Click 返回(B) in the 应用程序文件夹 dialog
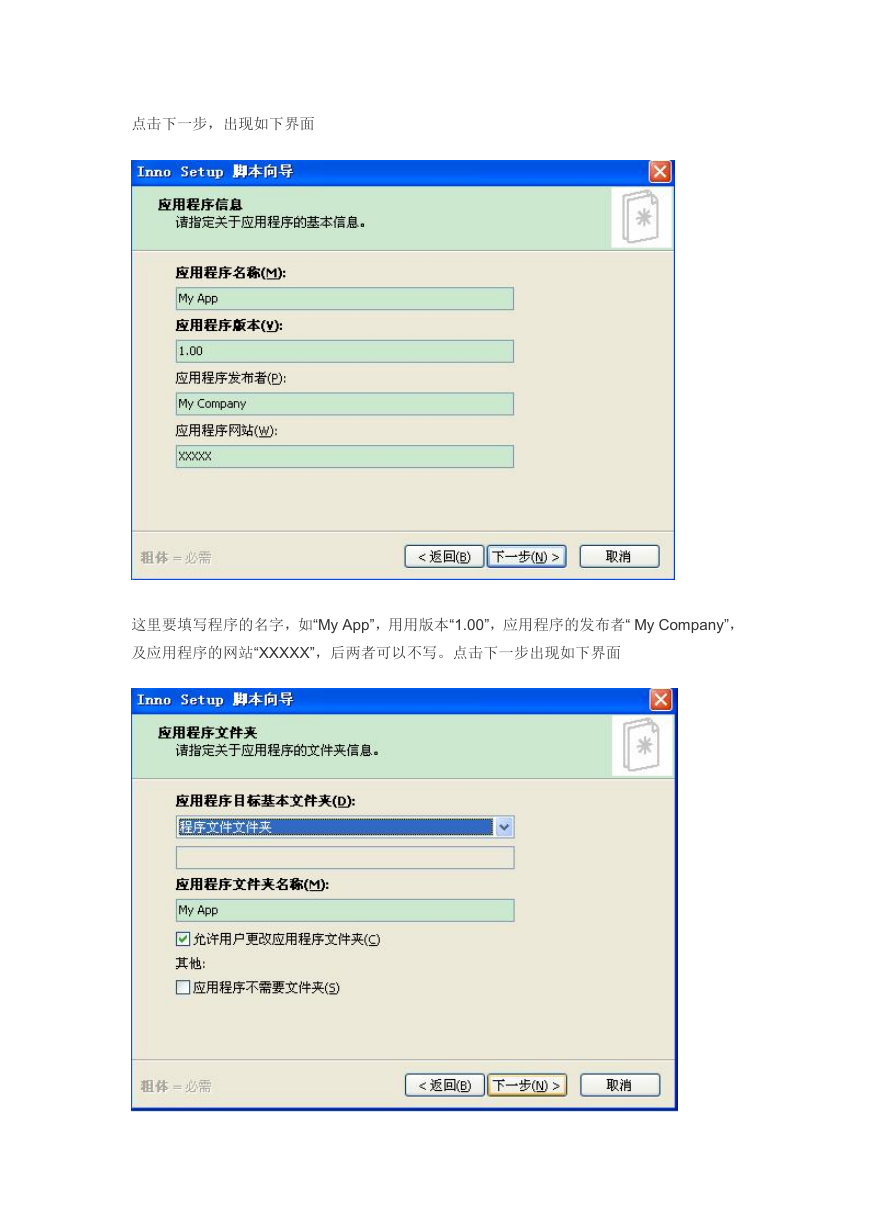Image resolution: width=869 pixels, height=1228 pixels. click(445, 1085)
